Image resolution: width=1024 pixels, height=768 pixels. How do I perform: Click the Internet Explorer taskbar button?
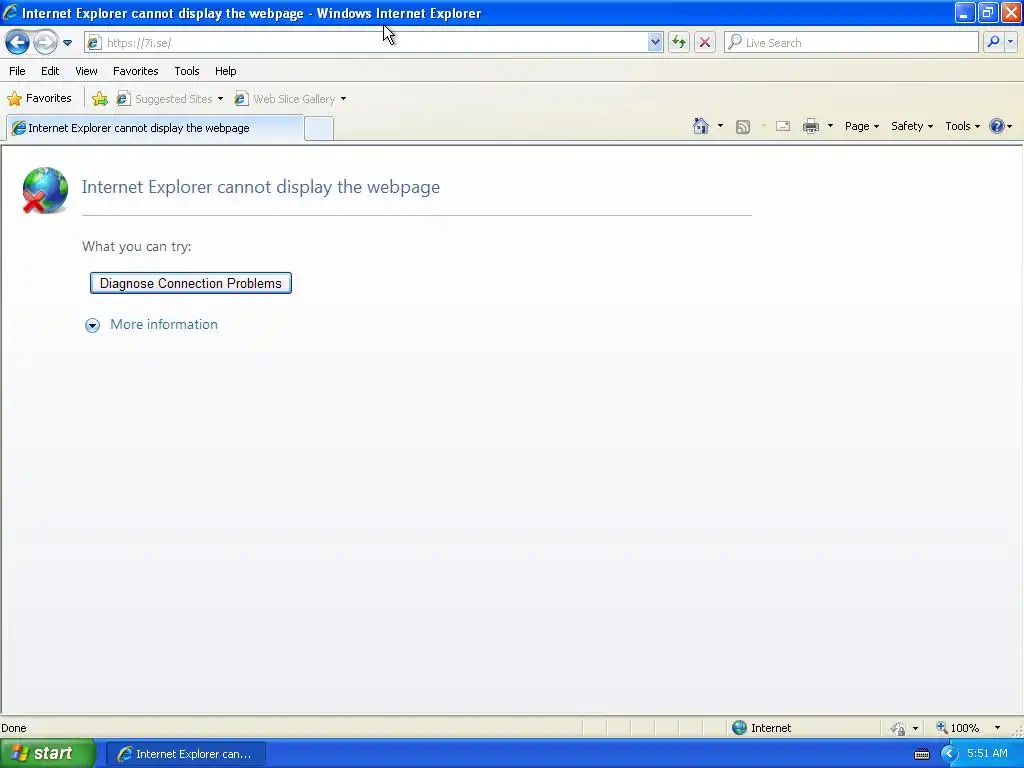185,754
